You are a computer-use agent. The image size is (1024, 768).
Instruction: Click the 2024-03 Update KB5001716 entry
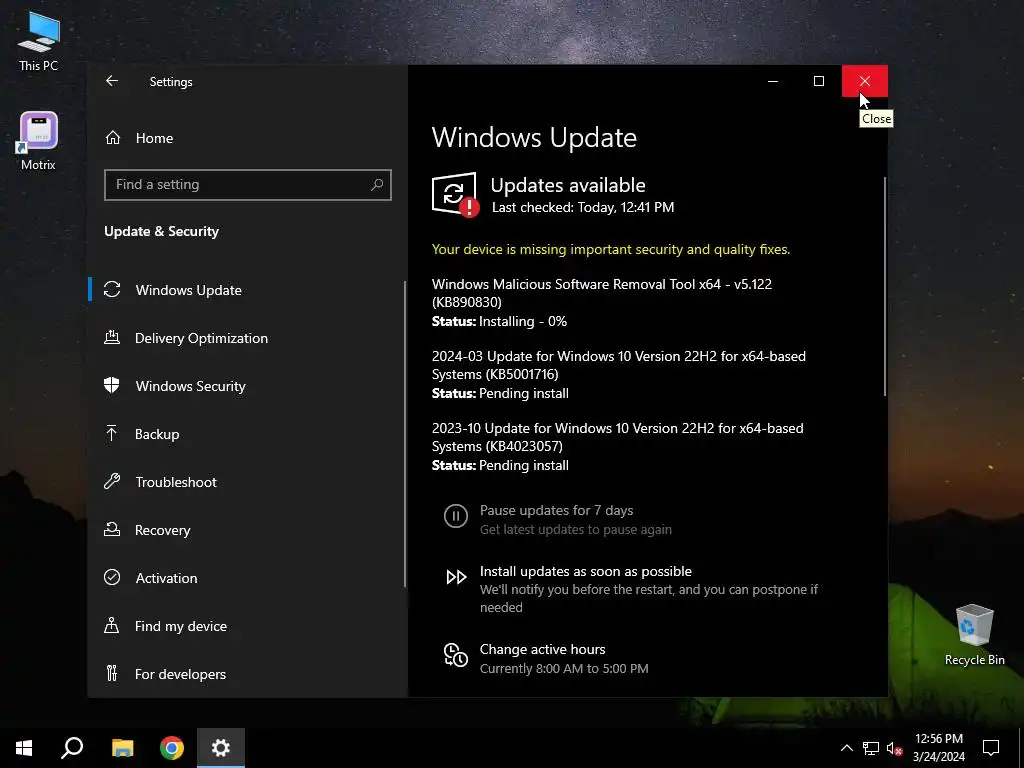click(618, 374)
